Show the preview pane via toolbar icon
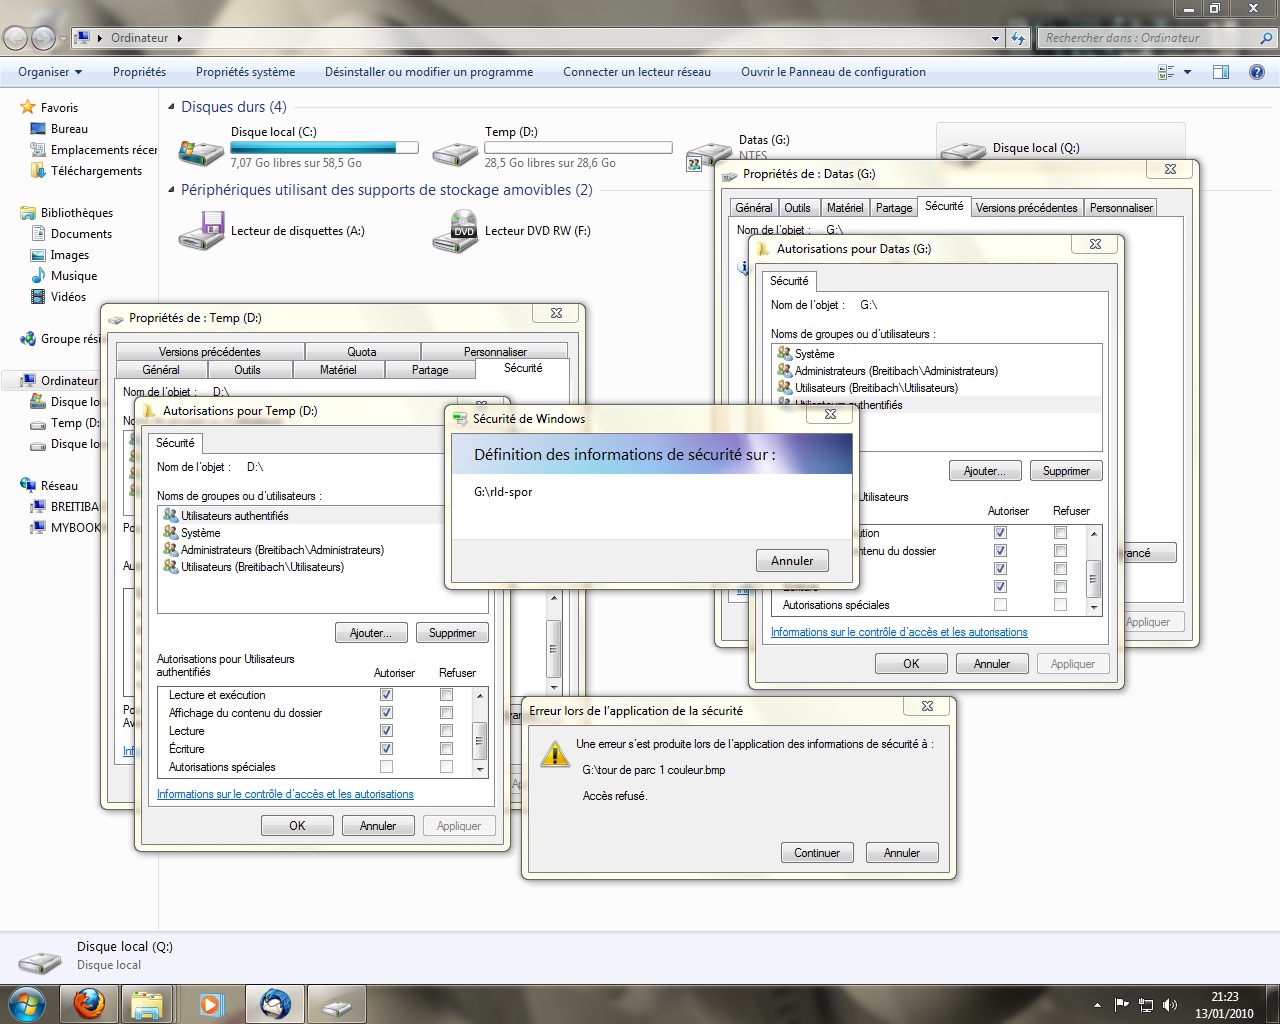This screenshot has width=1280, height=1024. pos(1220,72)
